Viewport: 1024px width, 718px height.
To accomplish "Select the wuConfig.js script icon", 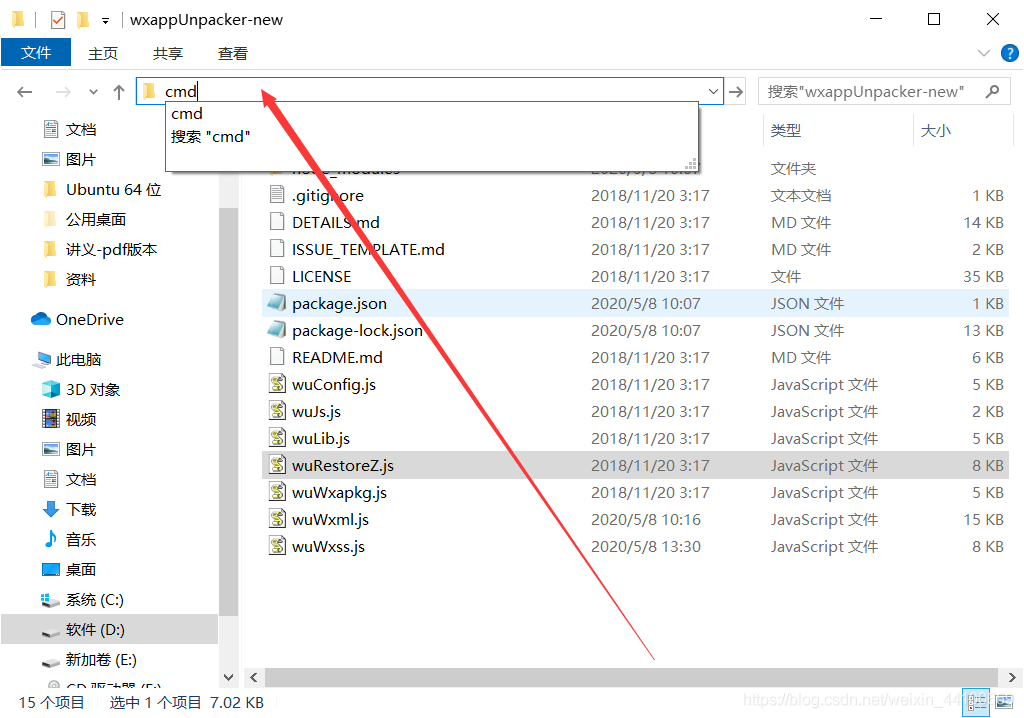I will 278,383.
